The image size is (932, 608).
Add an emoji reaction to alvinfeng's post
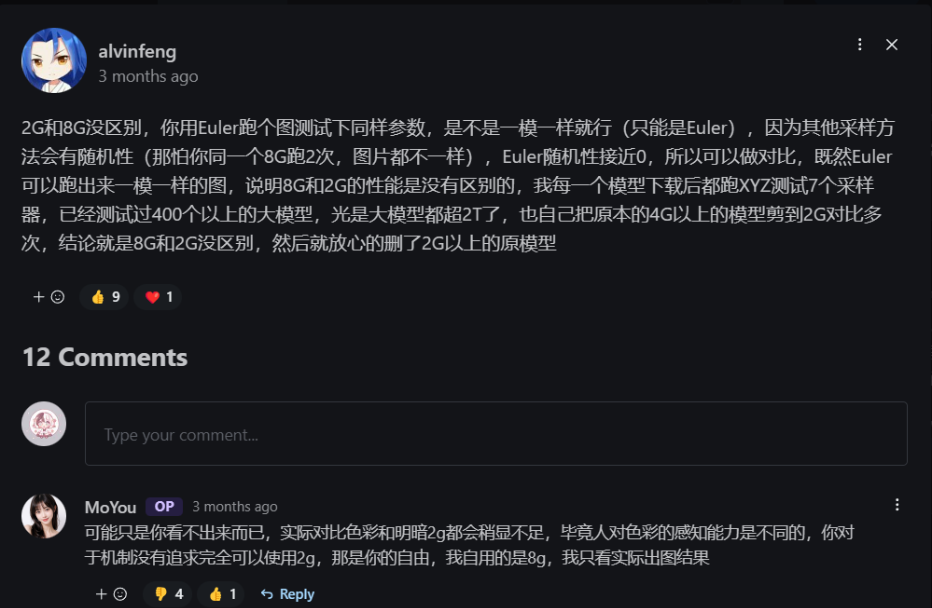(x=49, y=297)
